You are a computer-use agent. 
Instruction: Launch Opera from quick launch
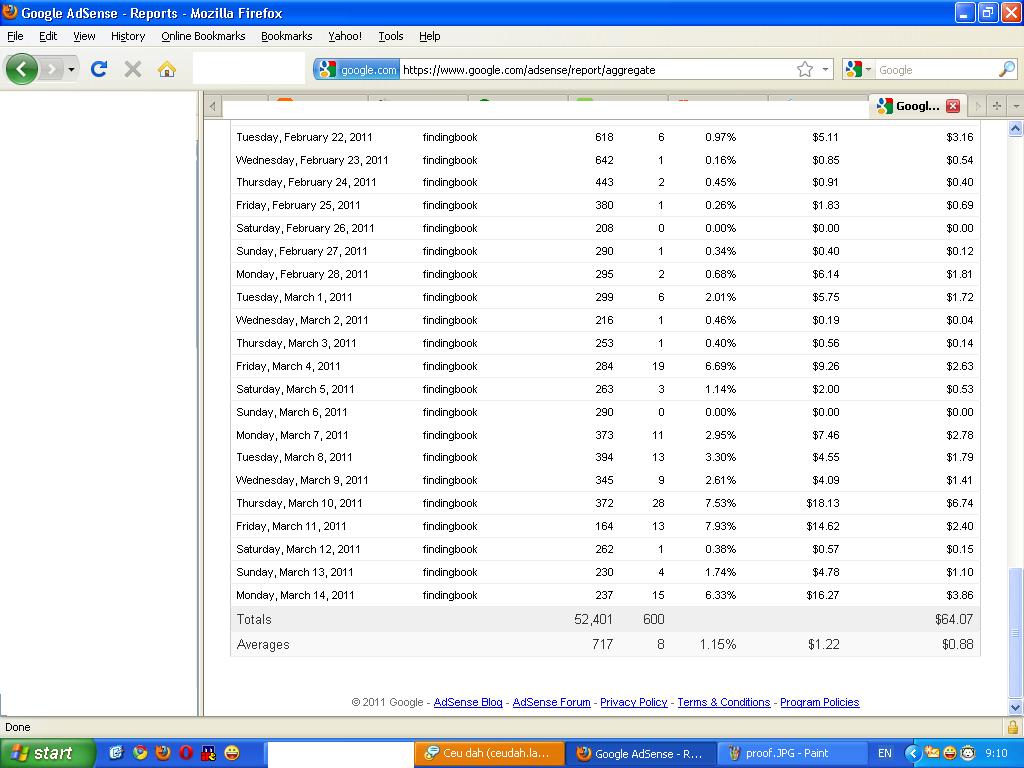186,753
